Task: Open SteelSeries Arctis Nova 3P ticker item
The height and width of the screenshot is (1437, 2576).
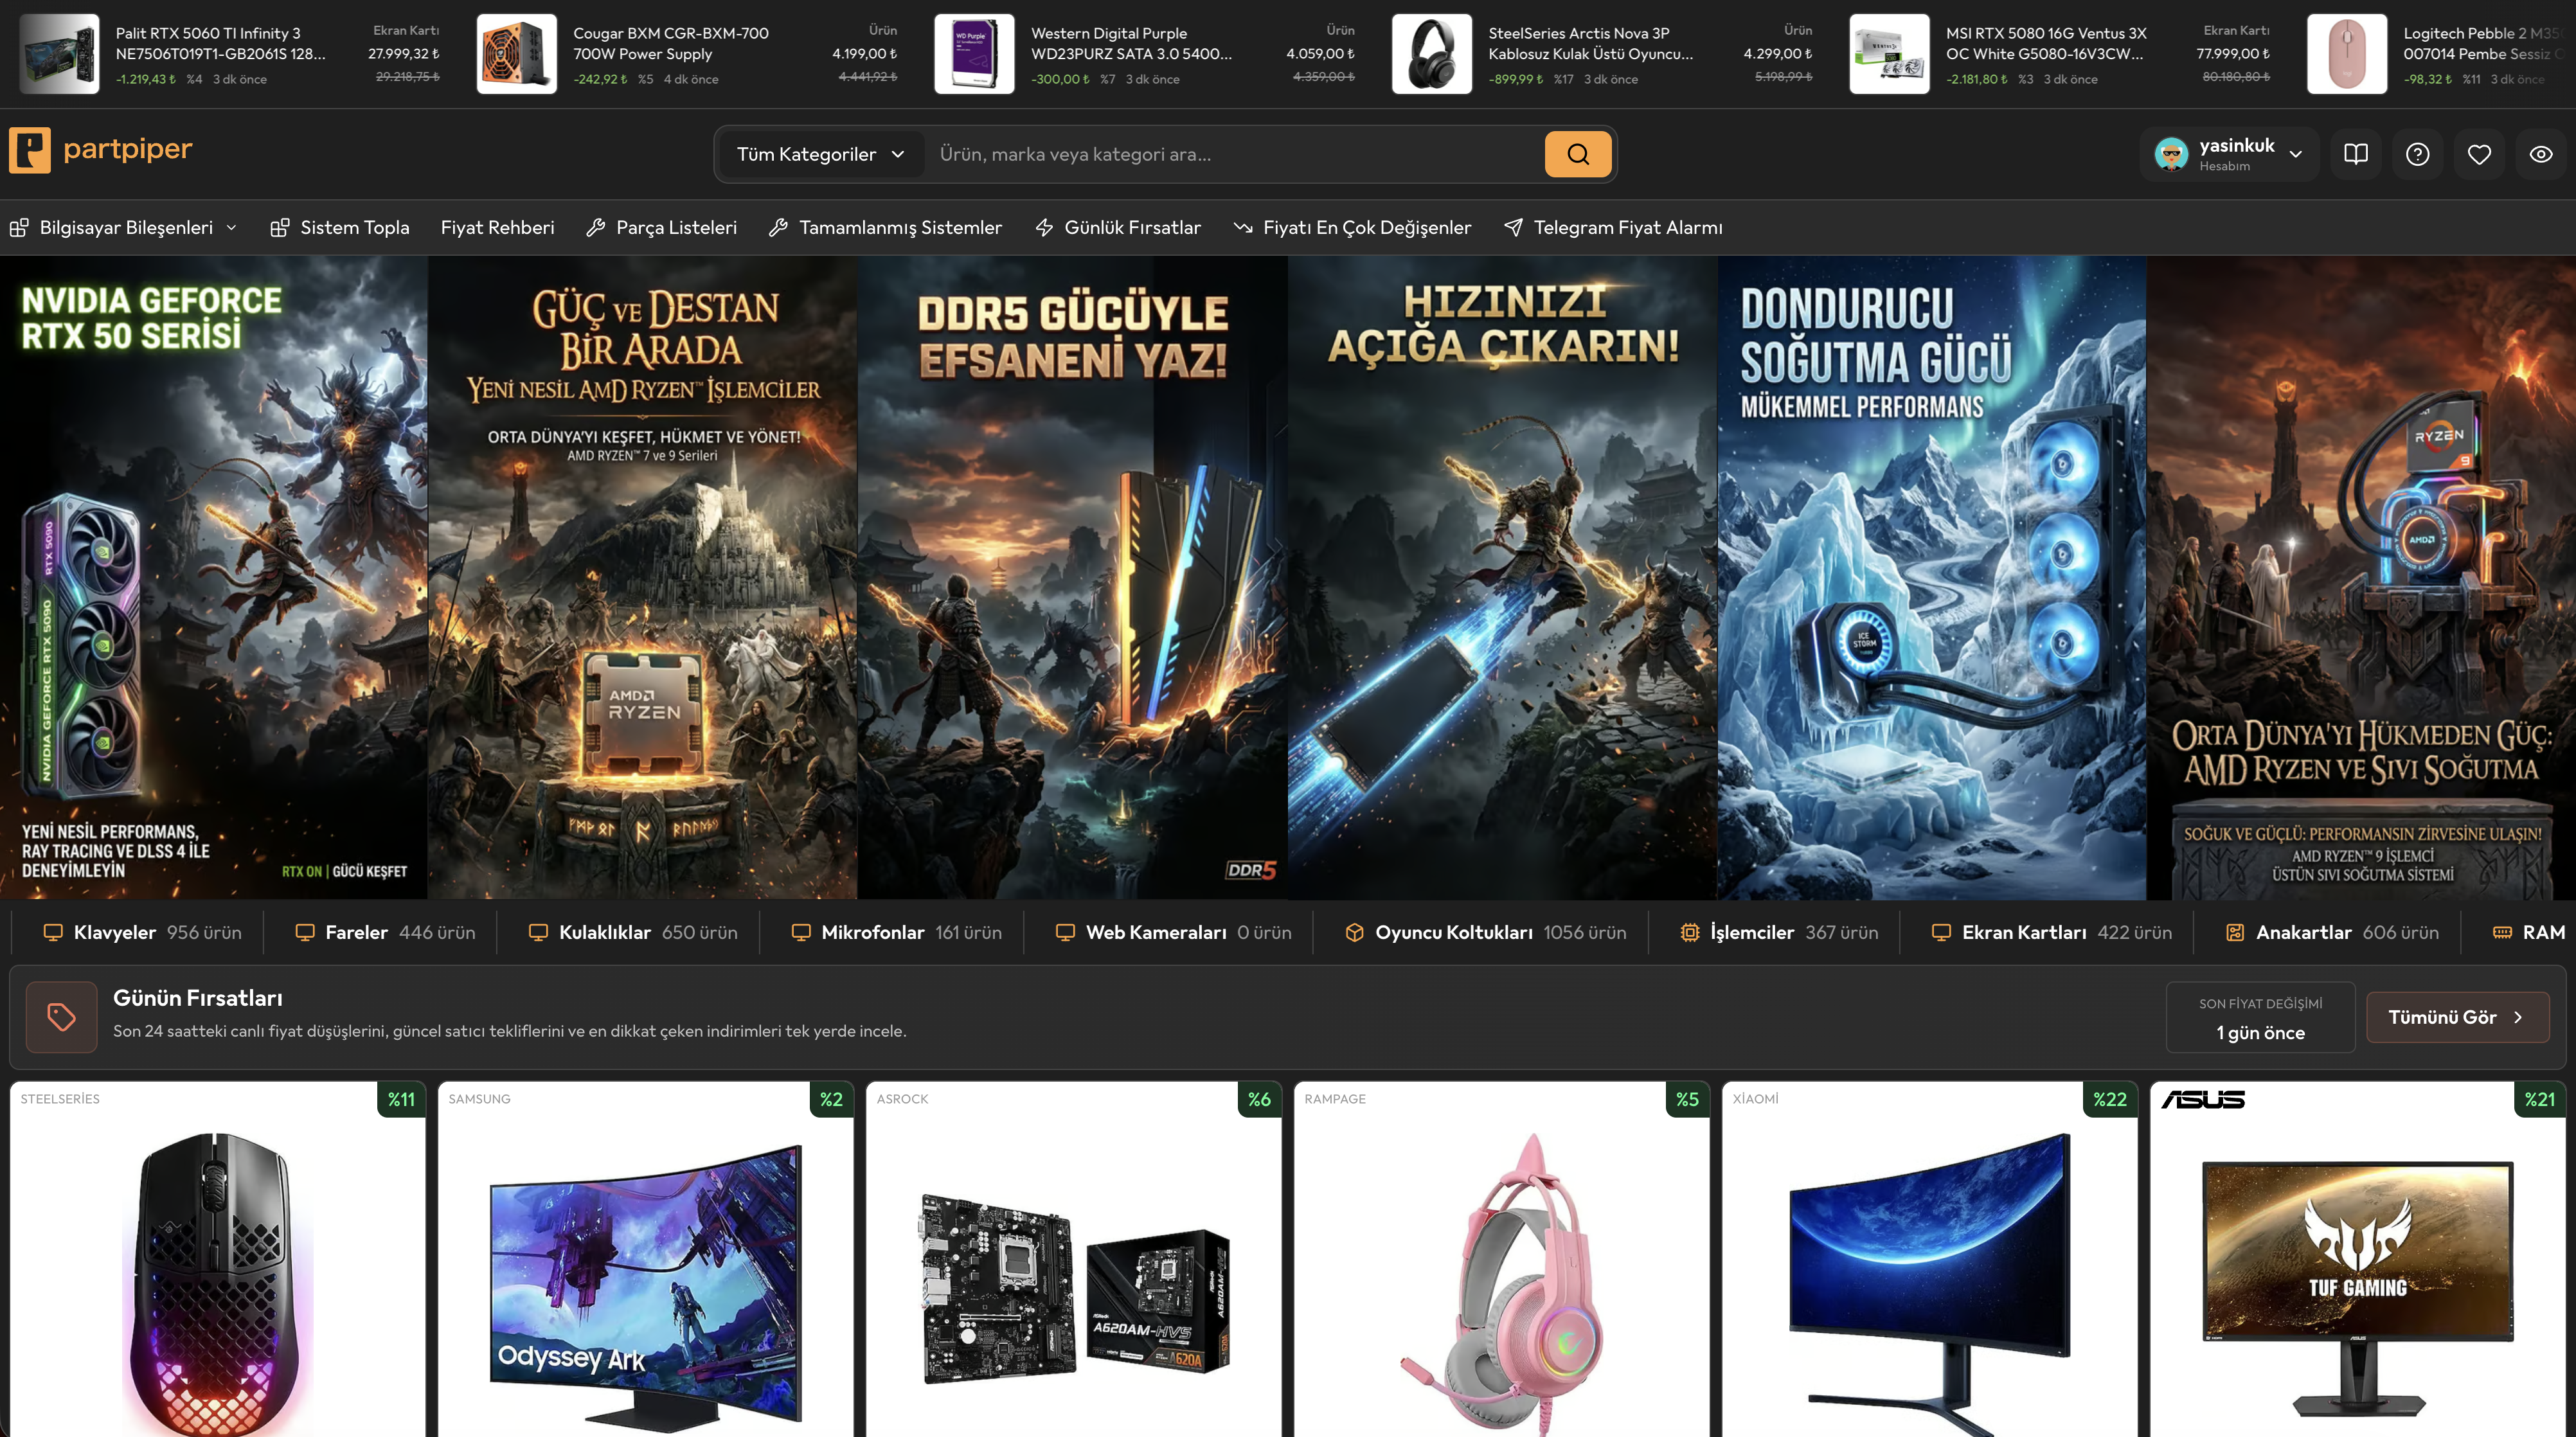Action: click(1602, 54)
